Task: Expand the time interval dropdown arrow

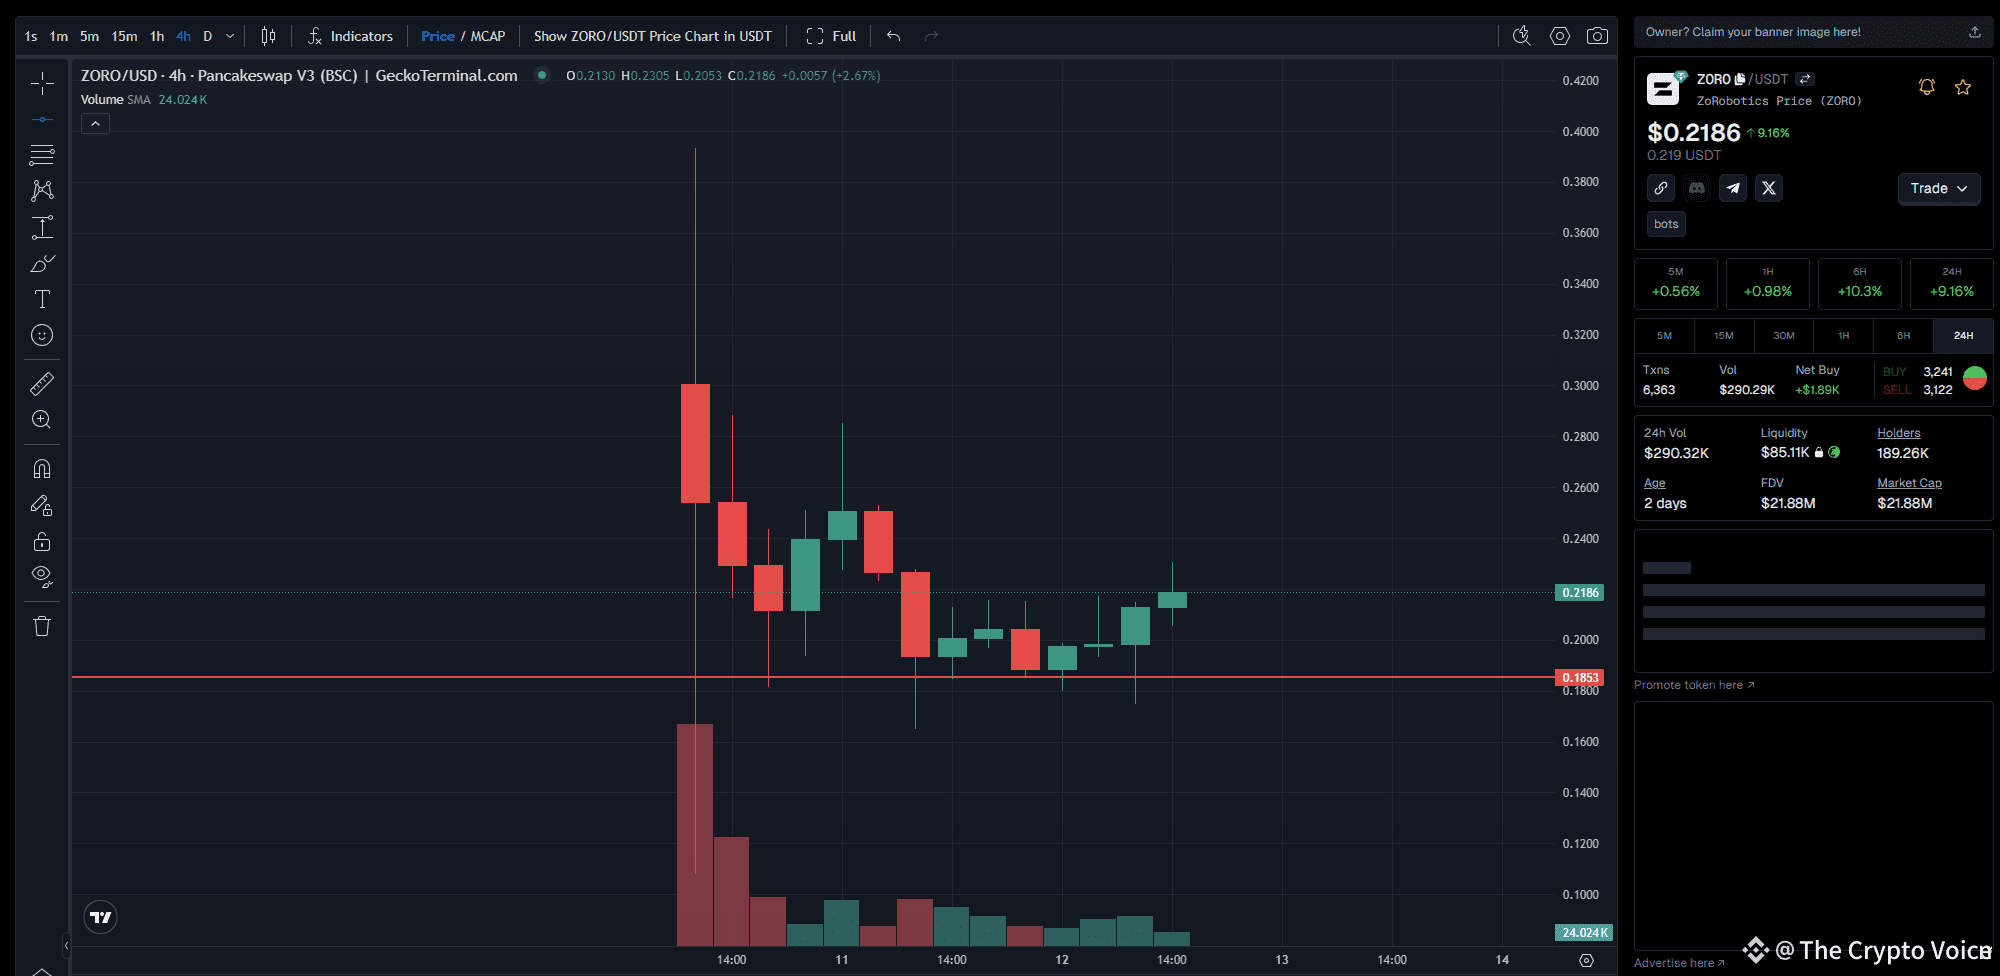Action: (230, 36)
